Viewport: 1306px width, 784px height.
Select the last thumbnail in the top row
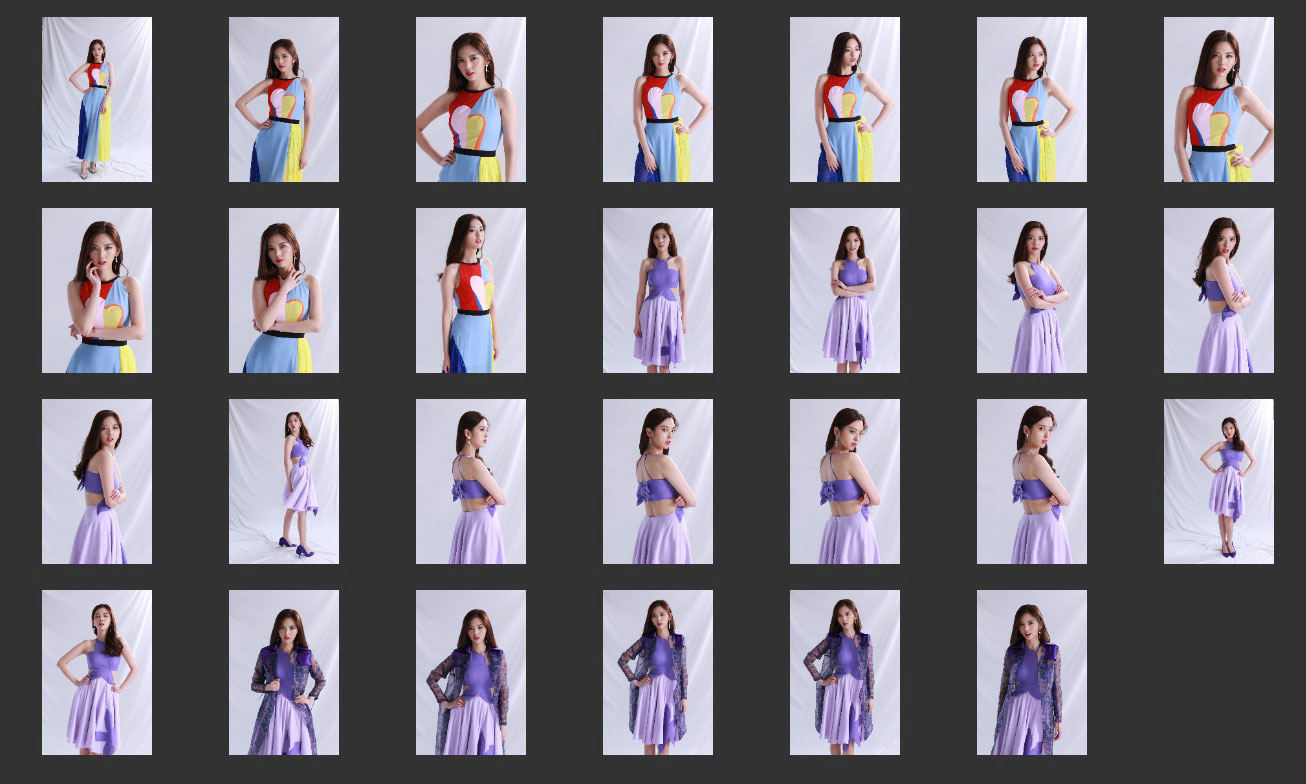point(1218,99)
